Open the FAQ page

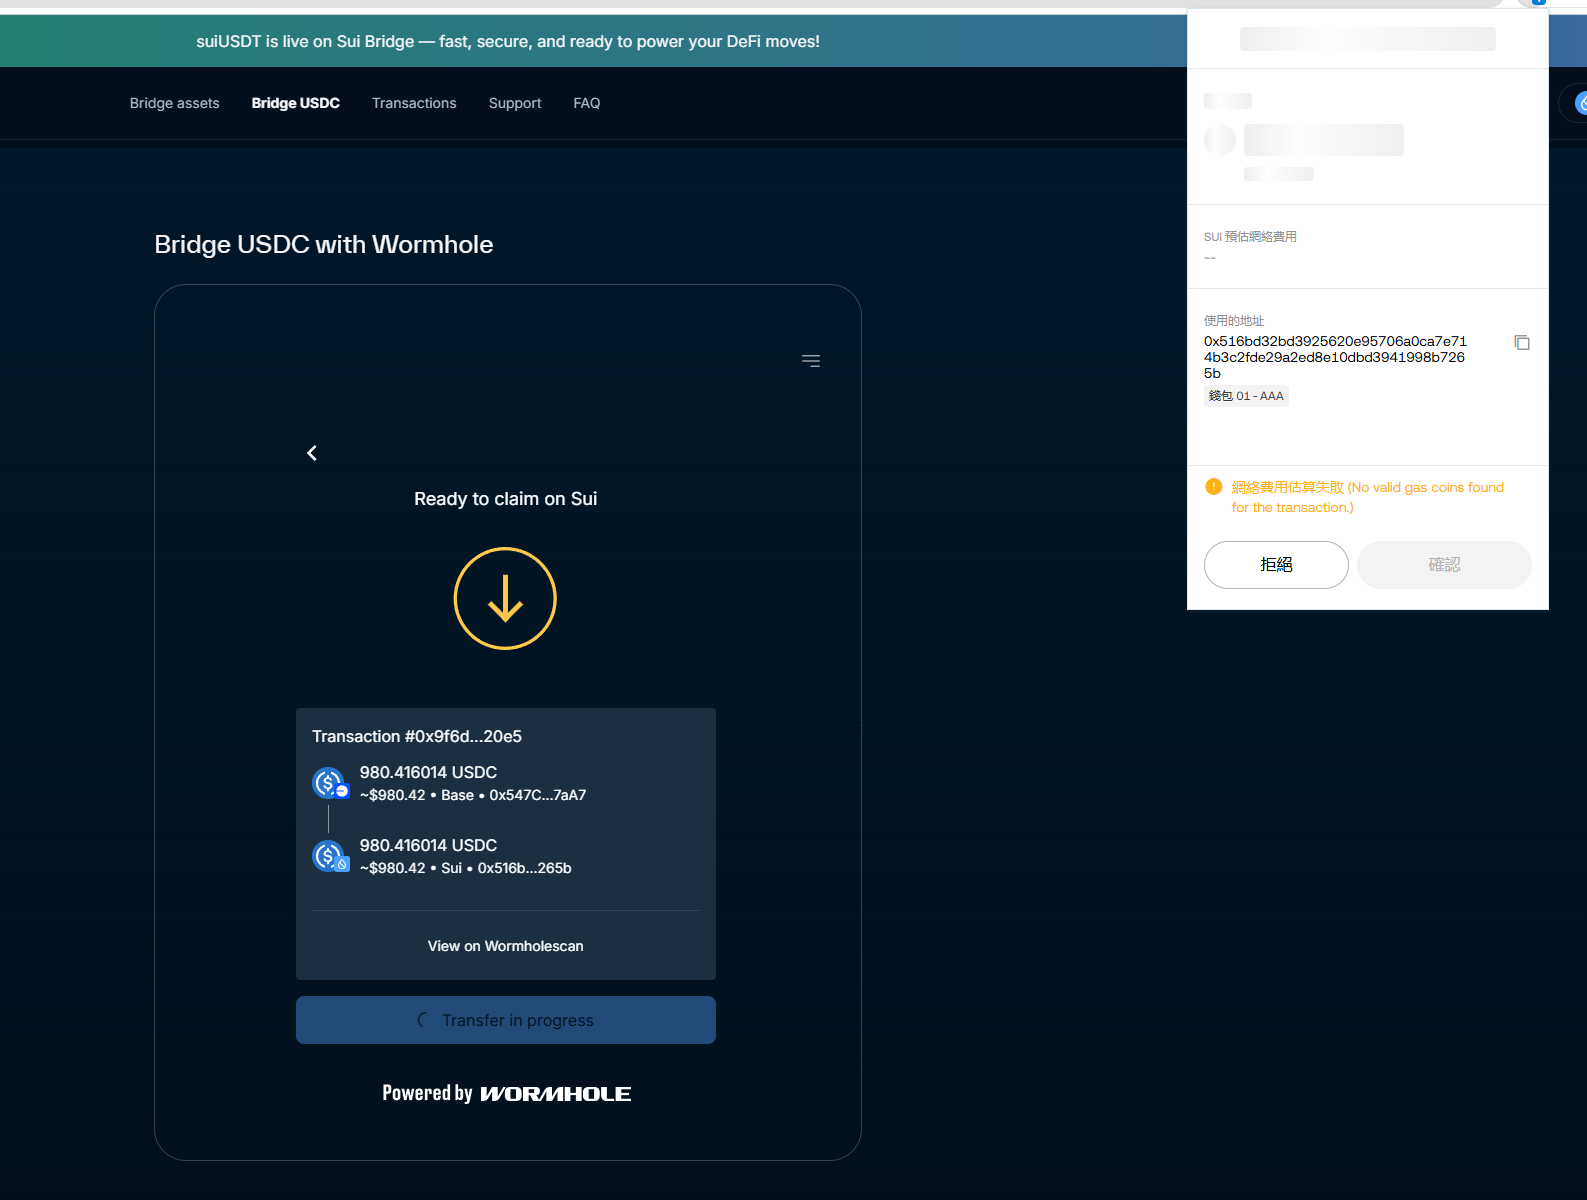586,103
